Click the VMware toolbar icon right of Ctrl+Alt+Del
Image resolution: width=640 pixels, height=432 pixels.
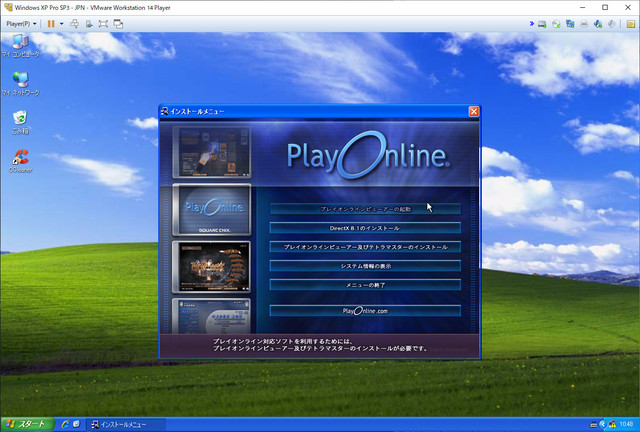click(x=89, y=24)
